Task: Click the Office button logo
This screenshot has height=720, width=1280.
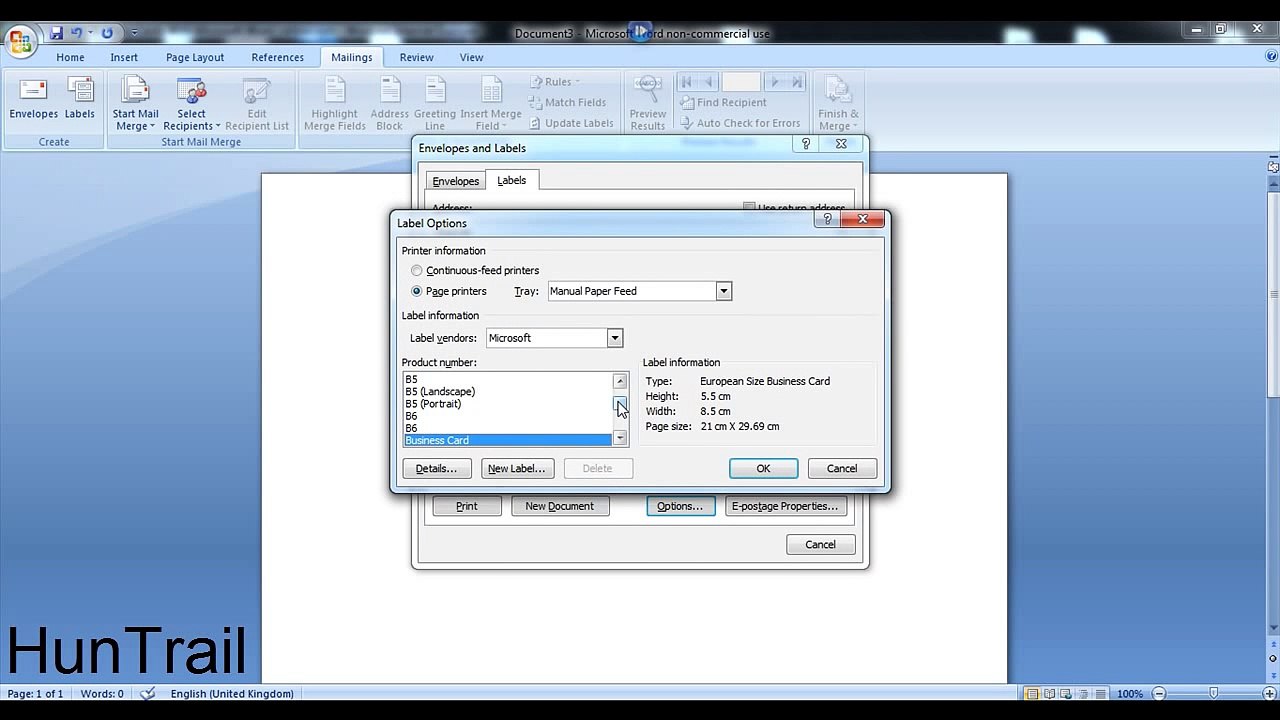Action: pyautogui.click(x=20, y=40)
